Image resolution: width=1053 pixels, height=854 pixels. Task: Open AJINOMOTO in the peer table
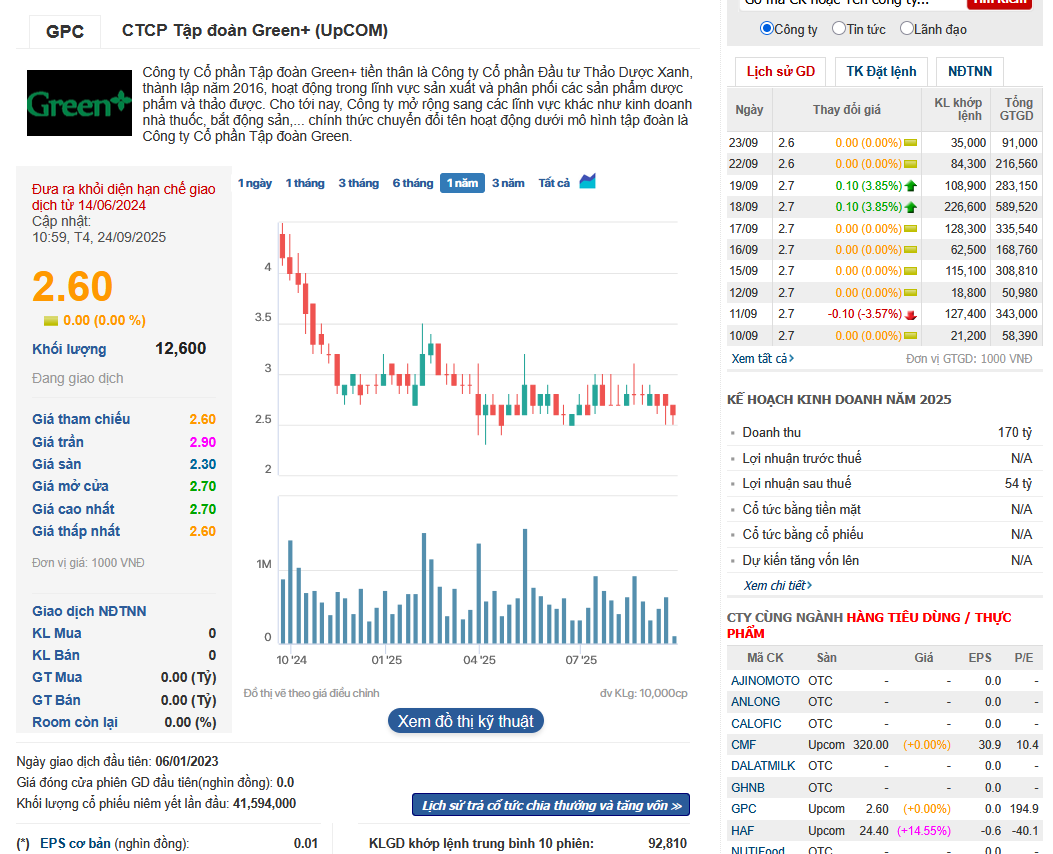click(x=765, y=681)
